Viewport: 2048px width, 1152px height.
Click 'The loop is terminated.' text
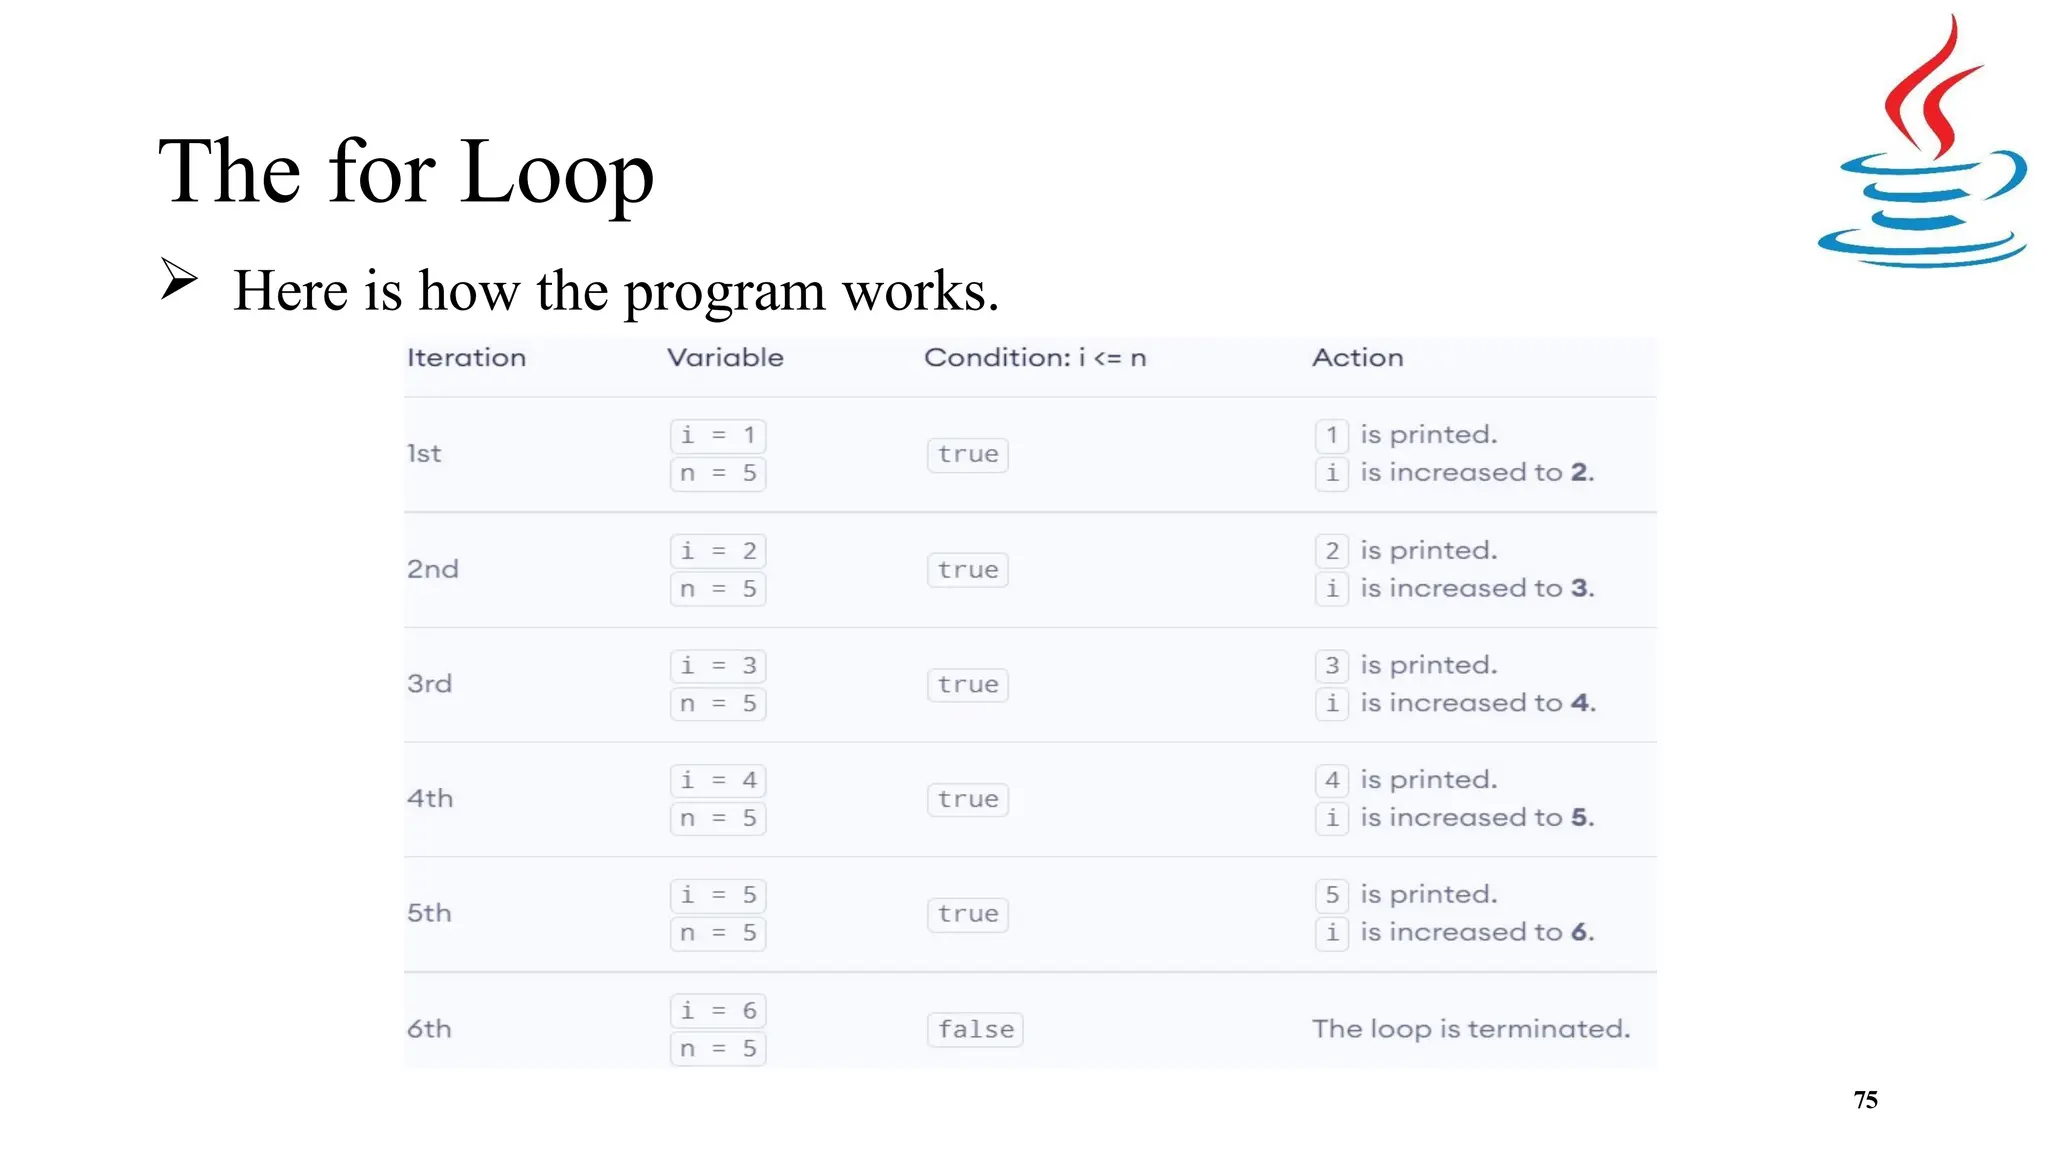1471,1029
